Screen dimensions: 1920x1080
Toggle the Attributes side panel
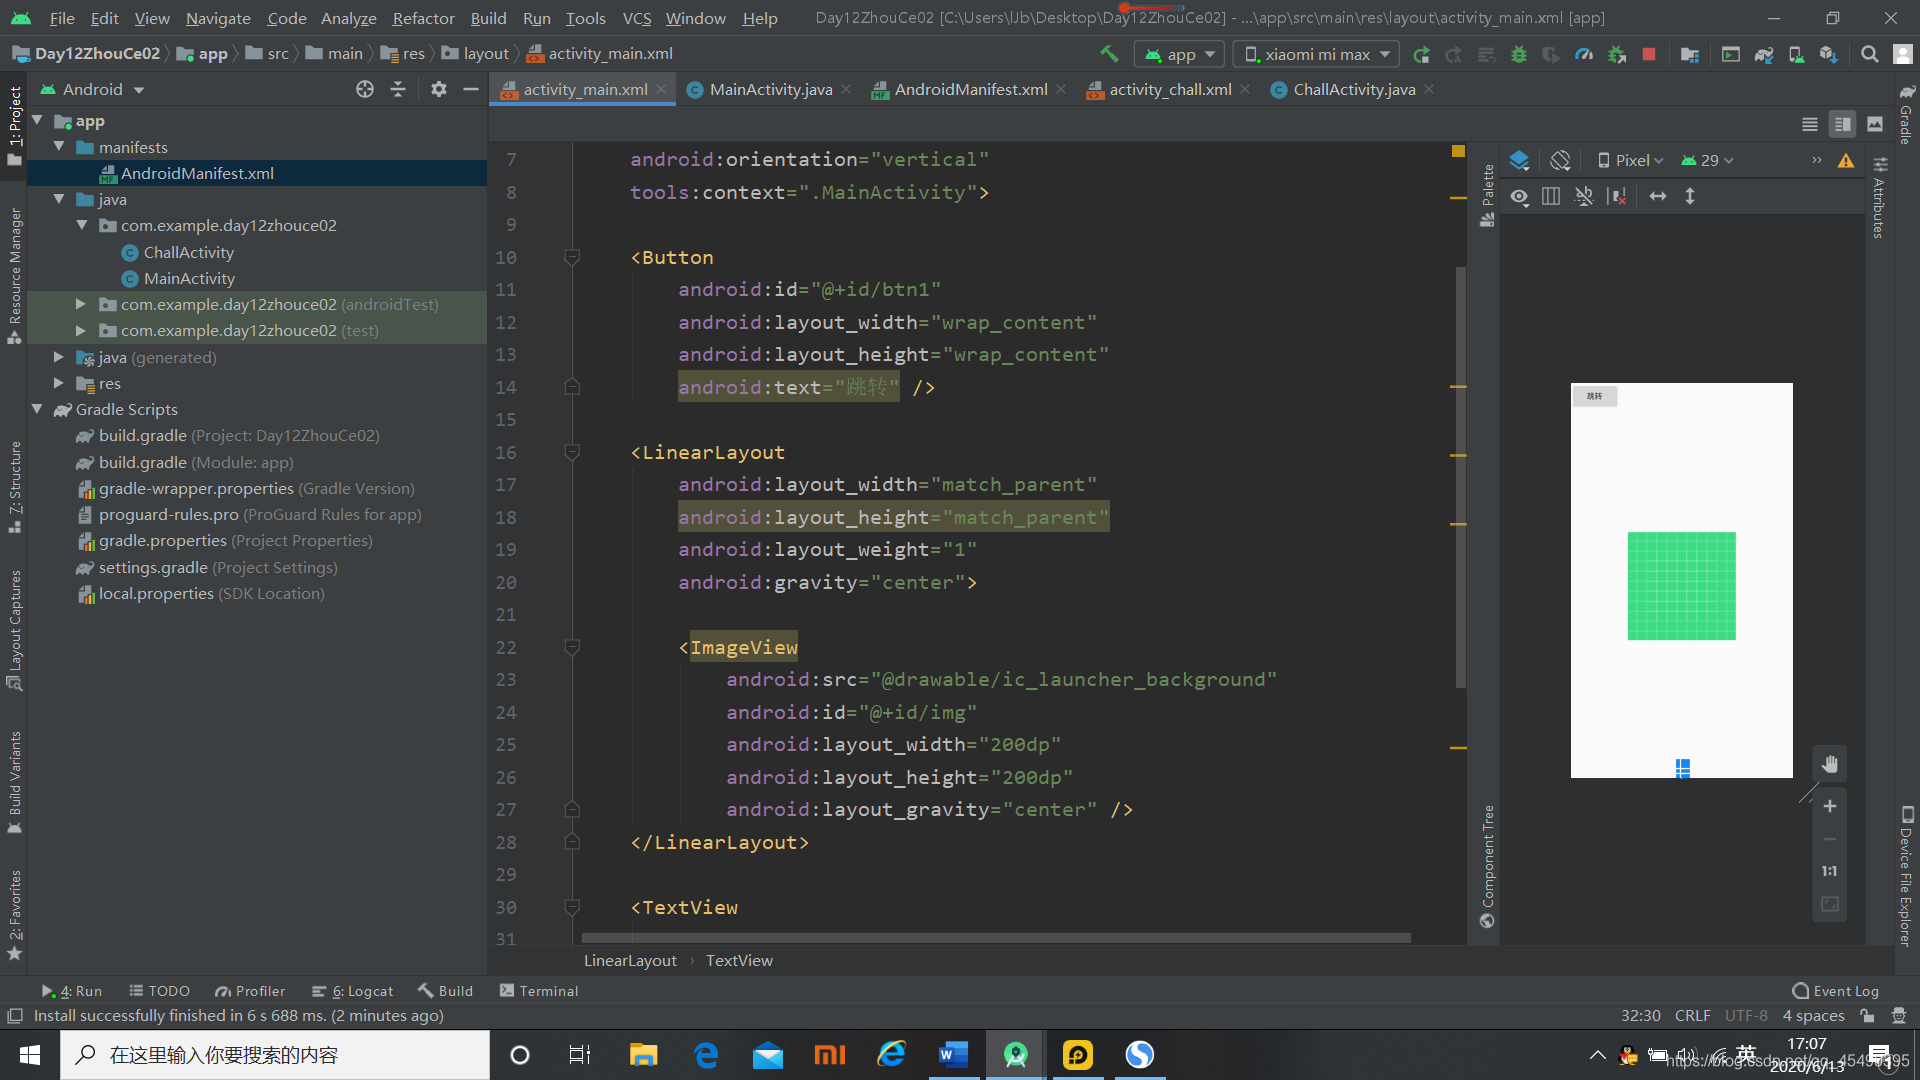(1880, 197)
